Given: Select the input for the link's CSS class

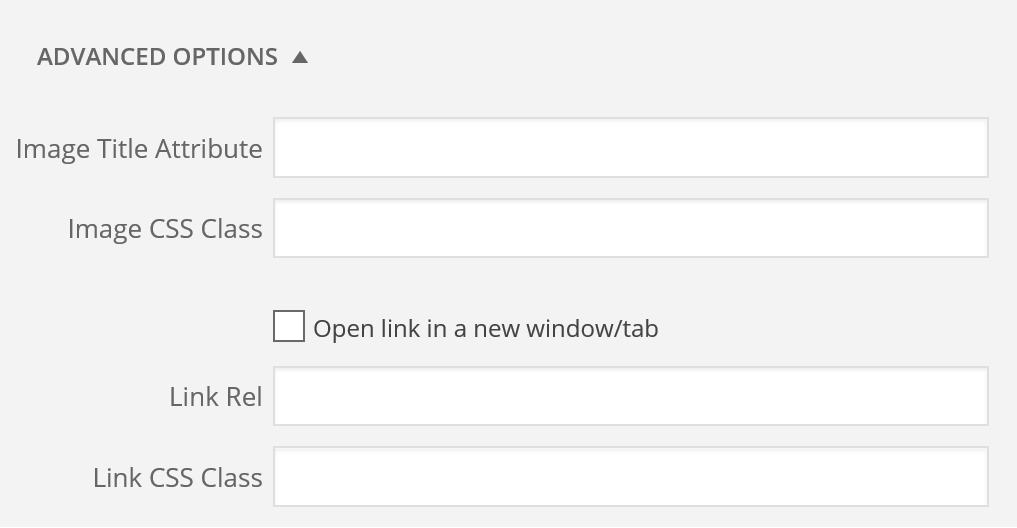Looking at the screenshot, I should click(630, 476).
